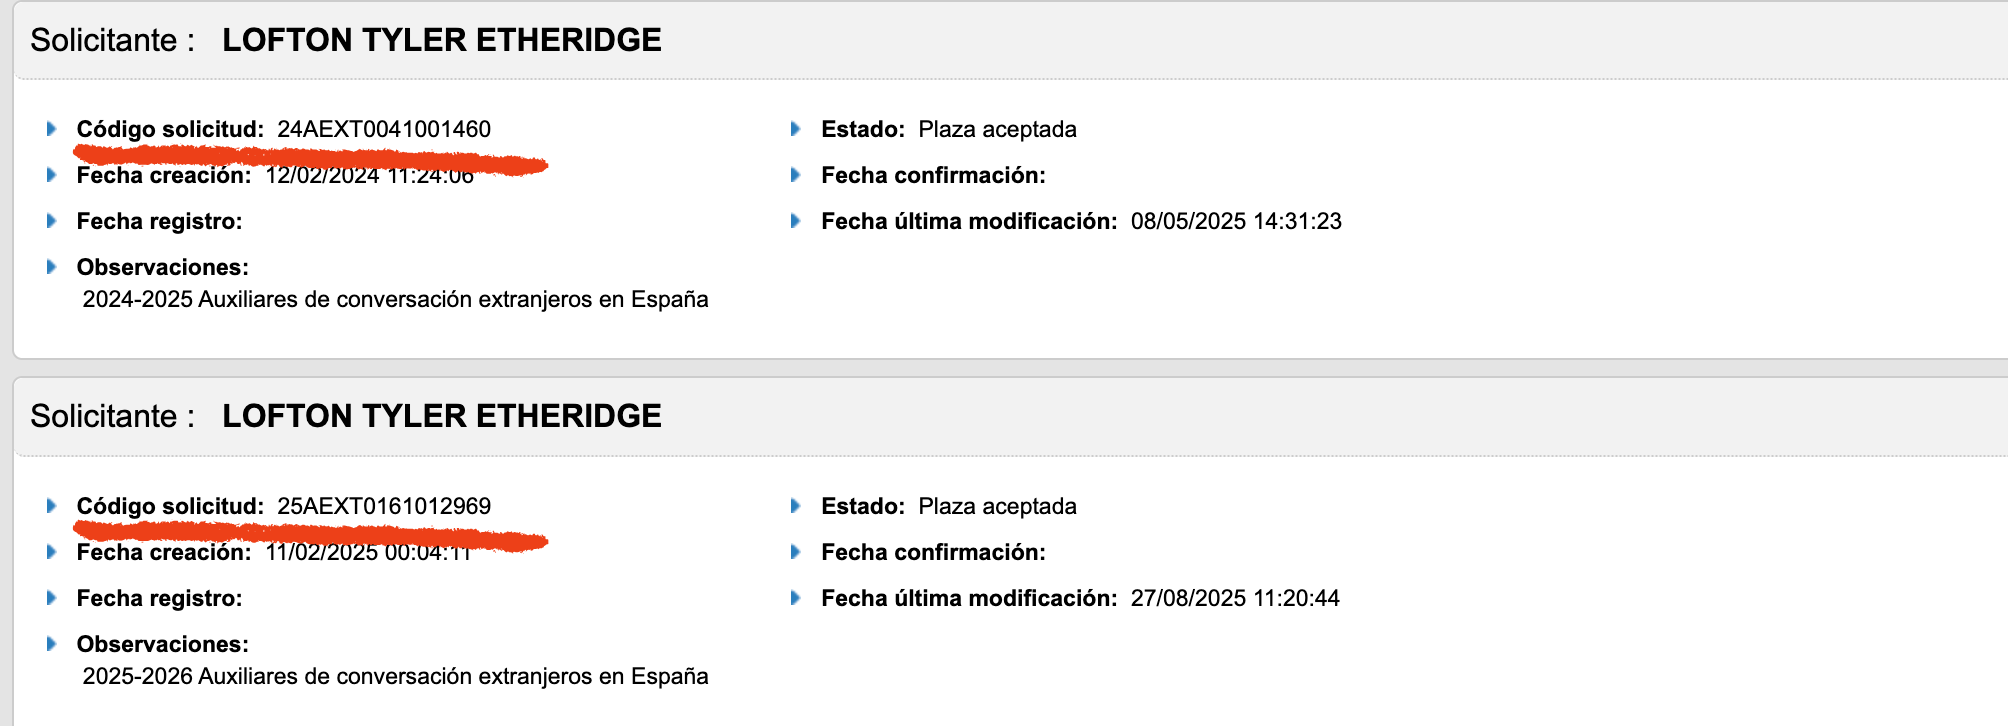Click arrow before modification date 27/08/2025
The image size is (2008, 726).
pyautogui.click(x=796, y=598)
